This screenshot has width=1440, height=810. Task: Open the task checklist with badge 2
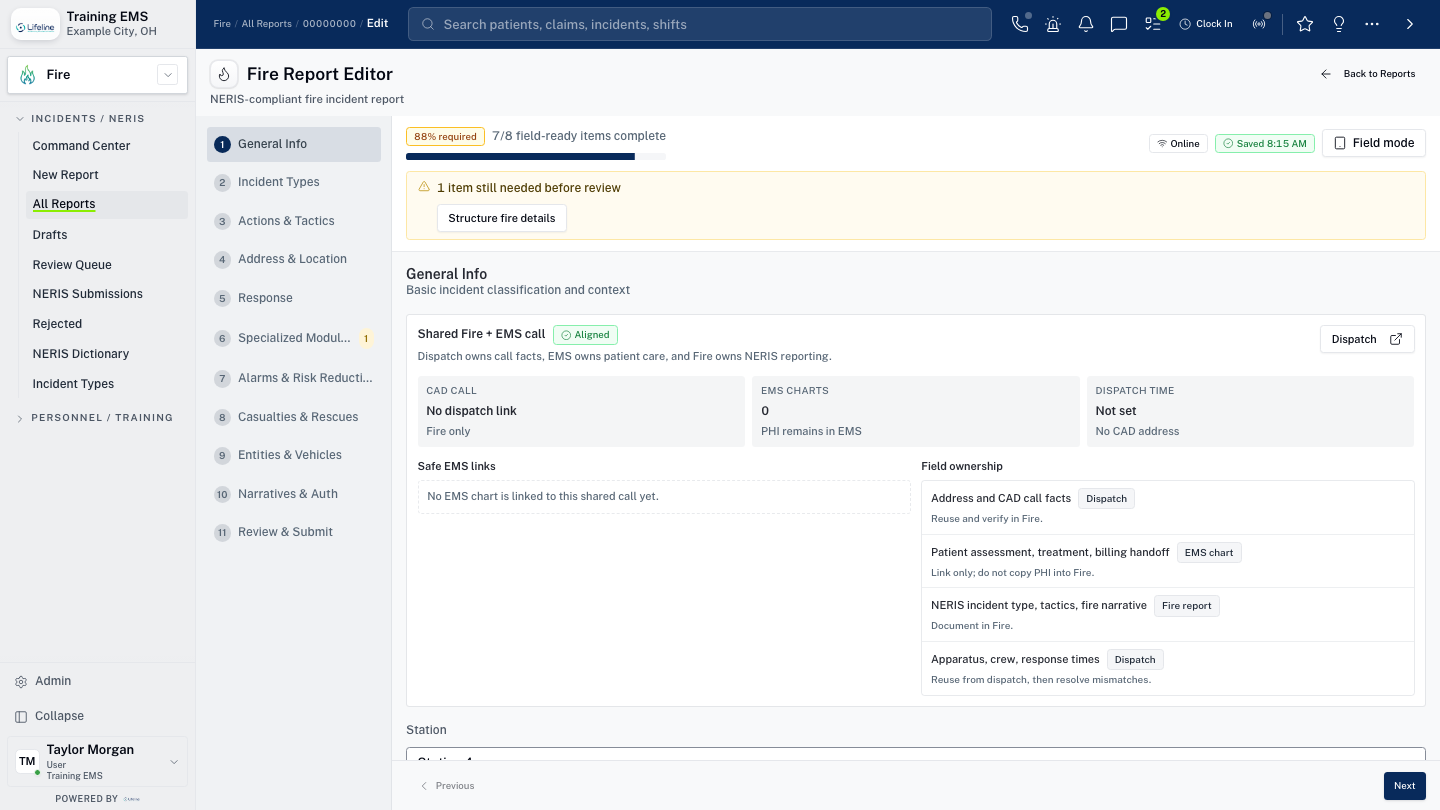click(1154, 22)
